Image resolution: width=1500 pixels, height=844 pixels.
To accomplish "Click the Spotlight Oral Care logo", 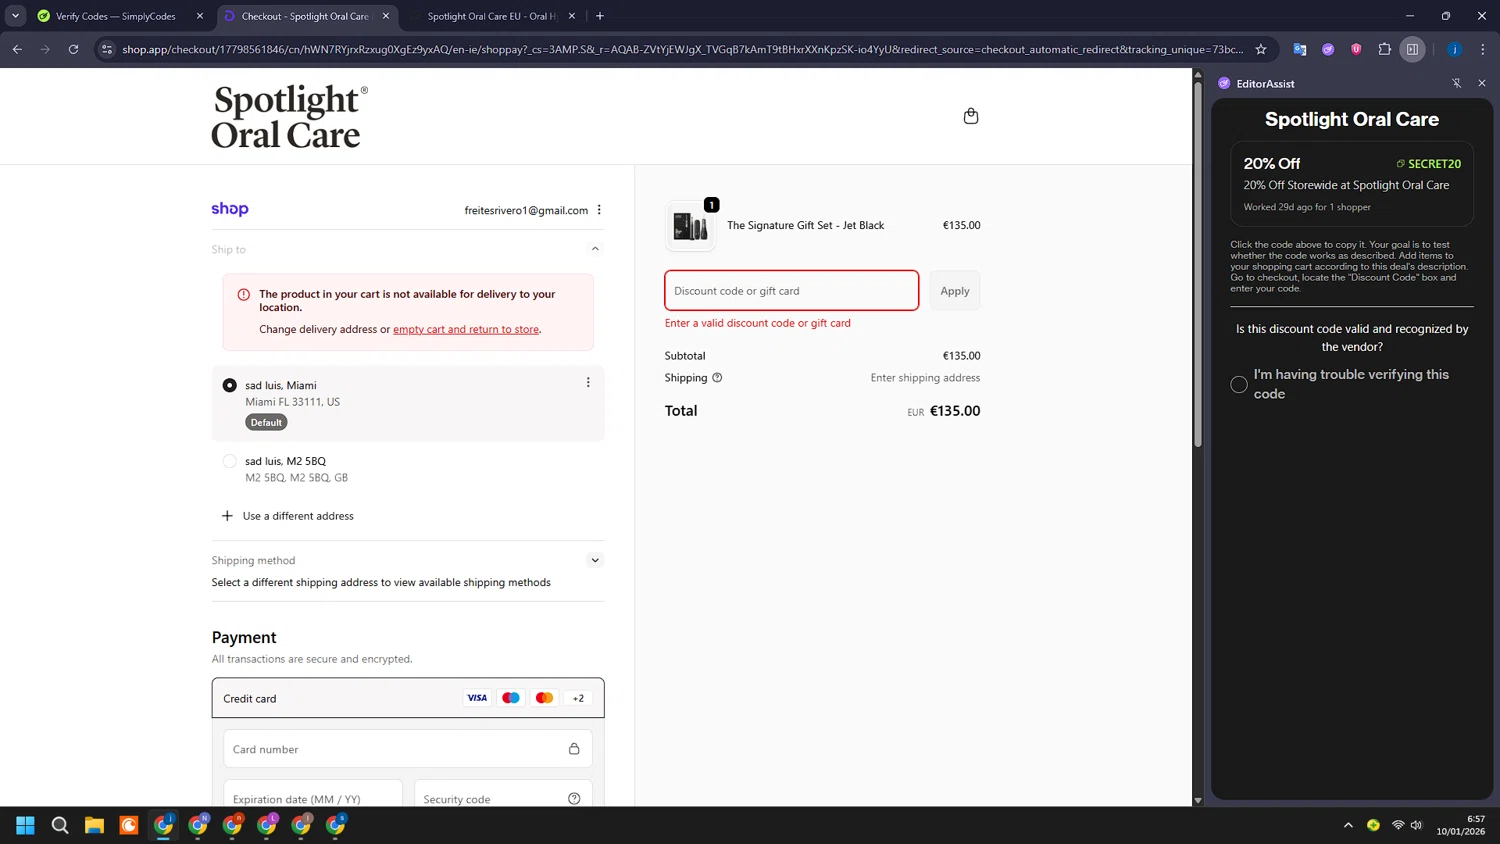I will 289,117.
